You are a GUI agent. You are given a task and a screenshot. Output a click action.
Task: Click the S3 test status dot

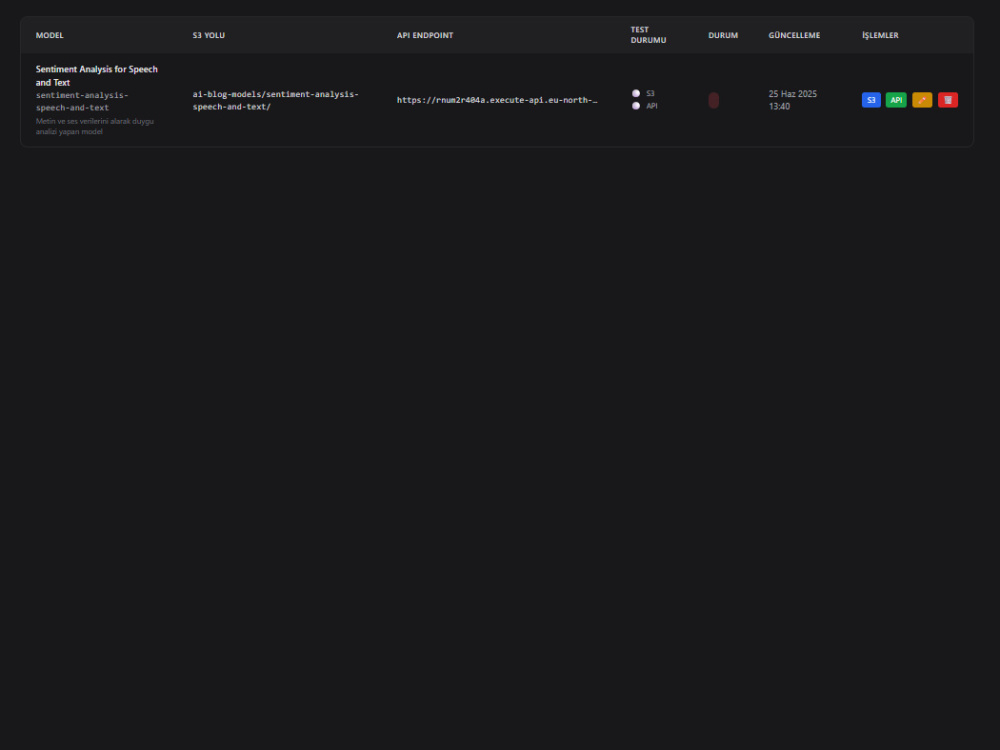click(636, 93)
